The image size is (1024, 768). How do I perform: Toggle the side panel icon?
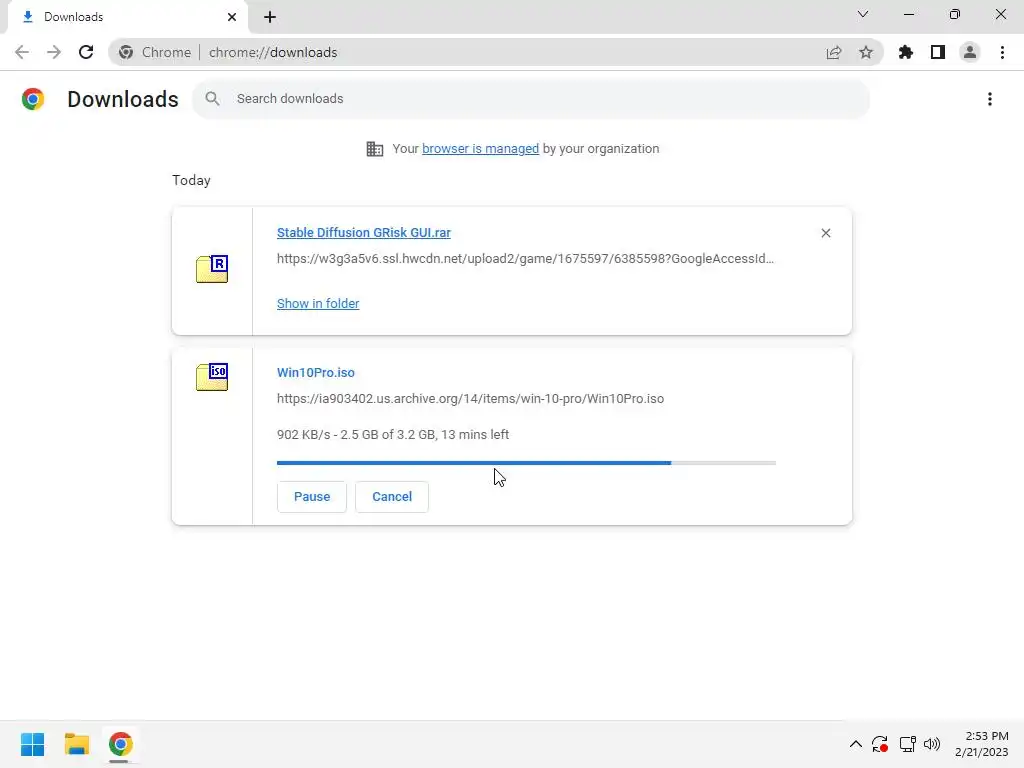coord(938,52)
